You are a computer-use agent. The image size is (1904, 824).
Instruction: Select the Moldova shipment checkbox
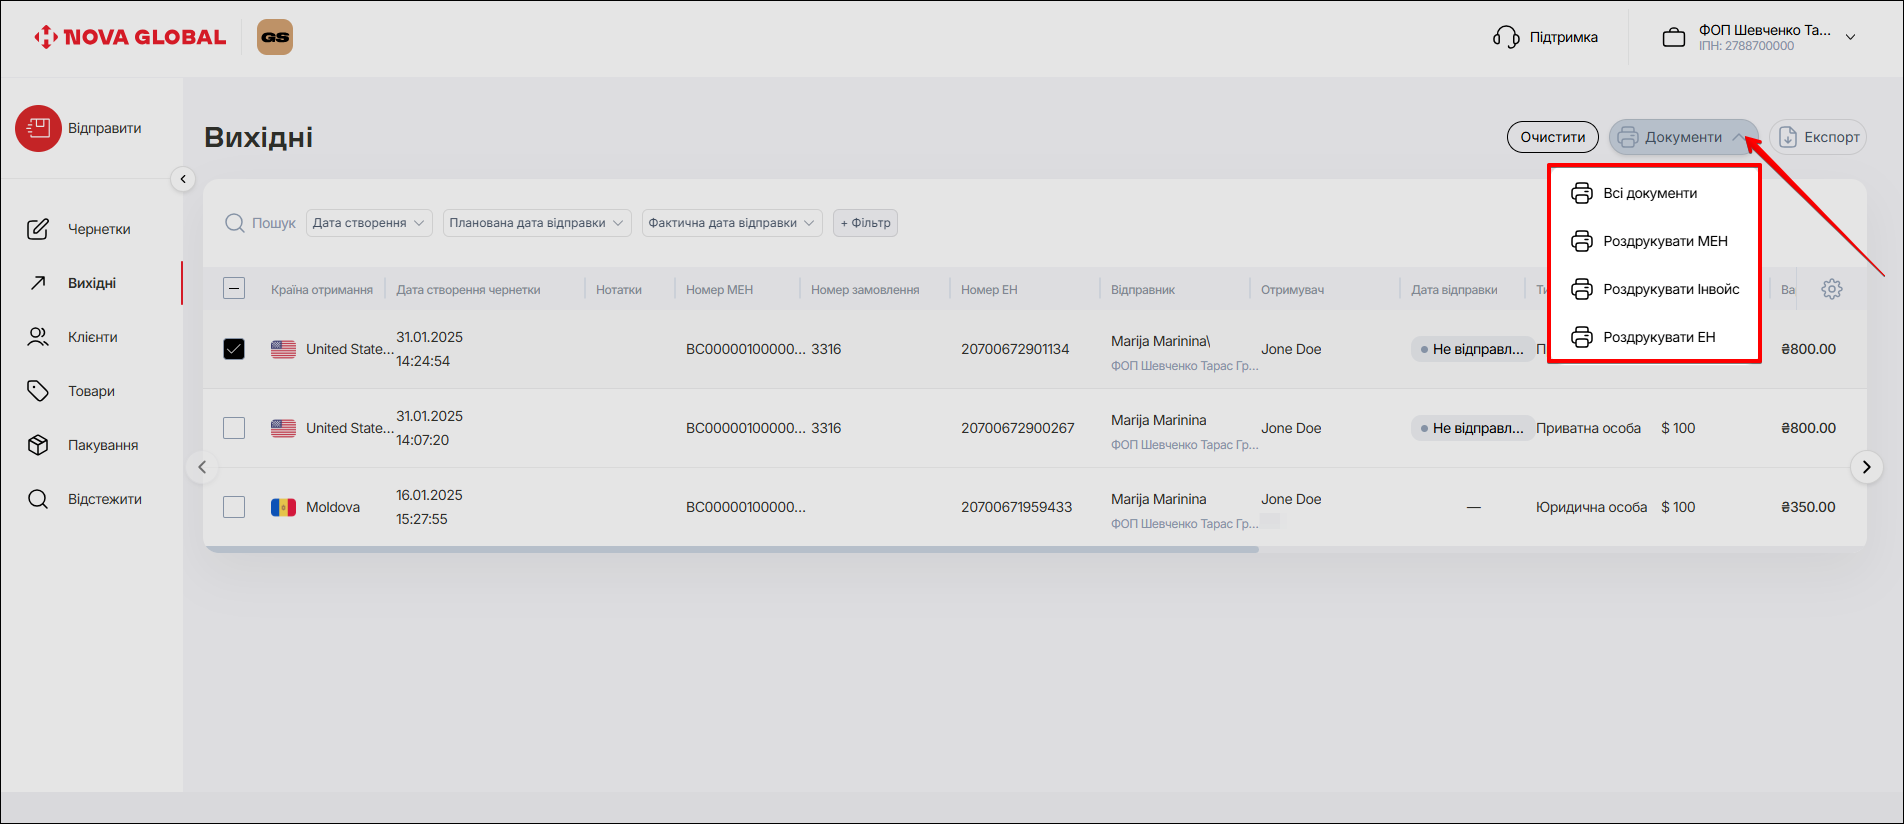[x=234, y=507]
